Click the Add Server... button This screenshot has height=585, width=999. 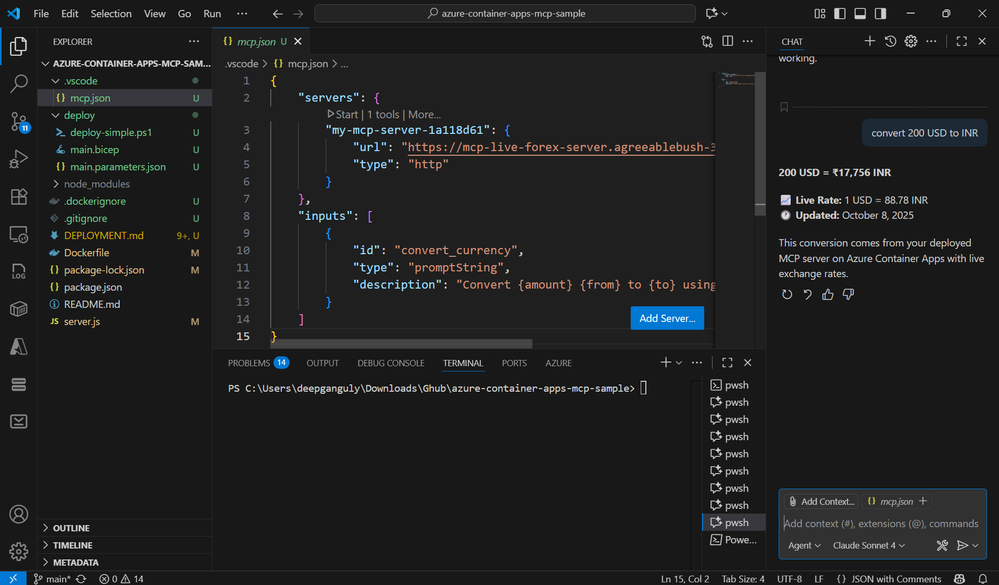667,318
